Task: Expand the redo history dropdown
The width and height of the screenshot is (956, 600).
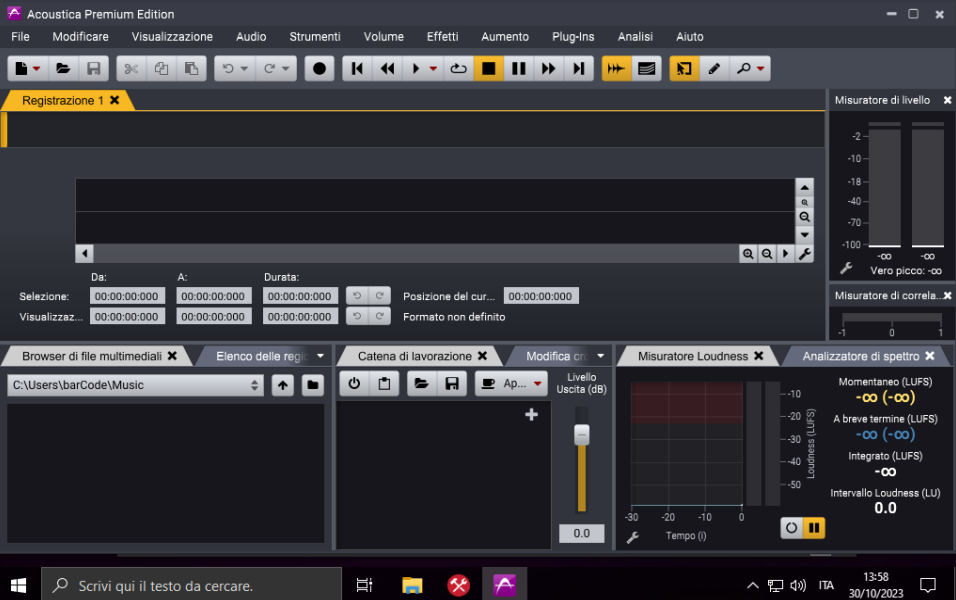Action: tap(285, 69)
